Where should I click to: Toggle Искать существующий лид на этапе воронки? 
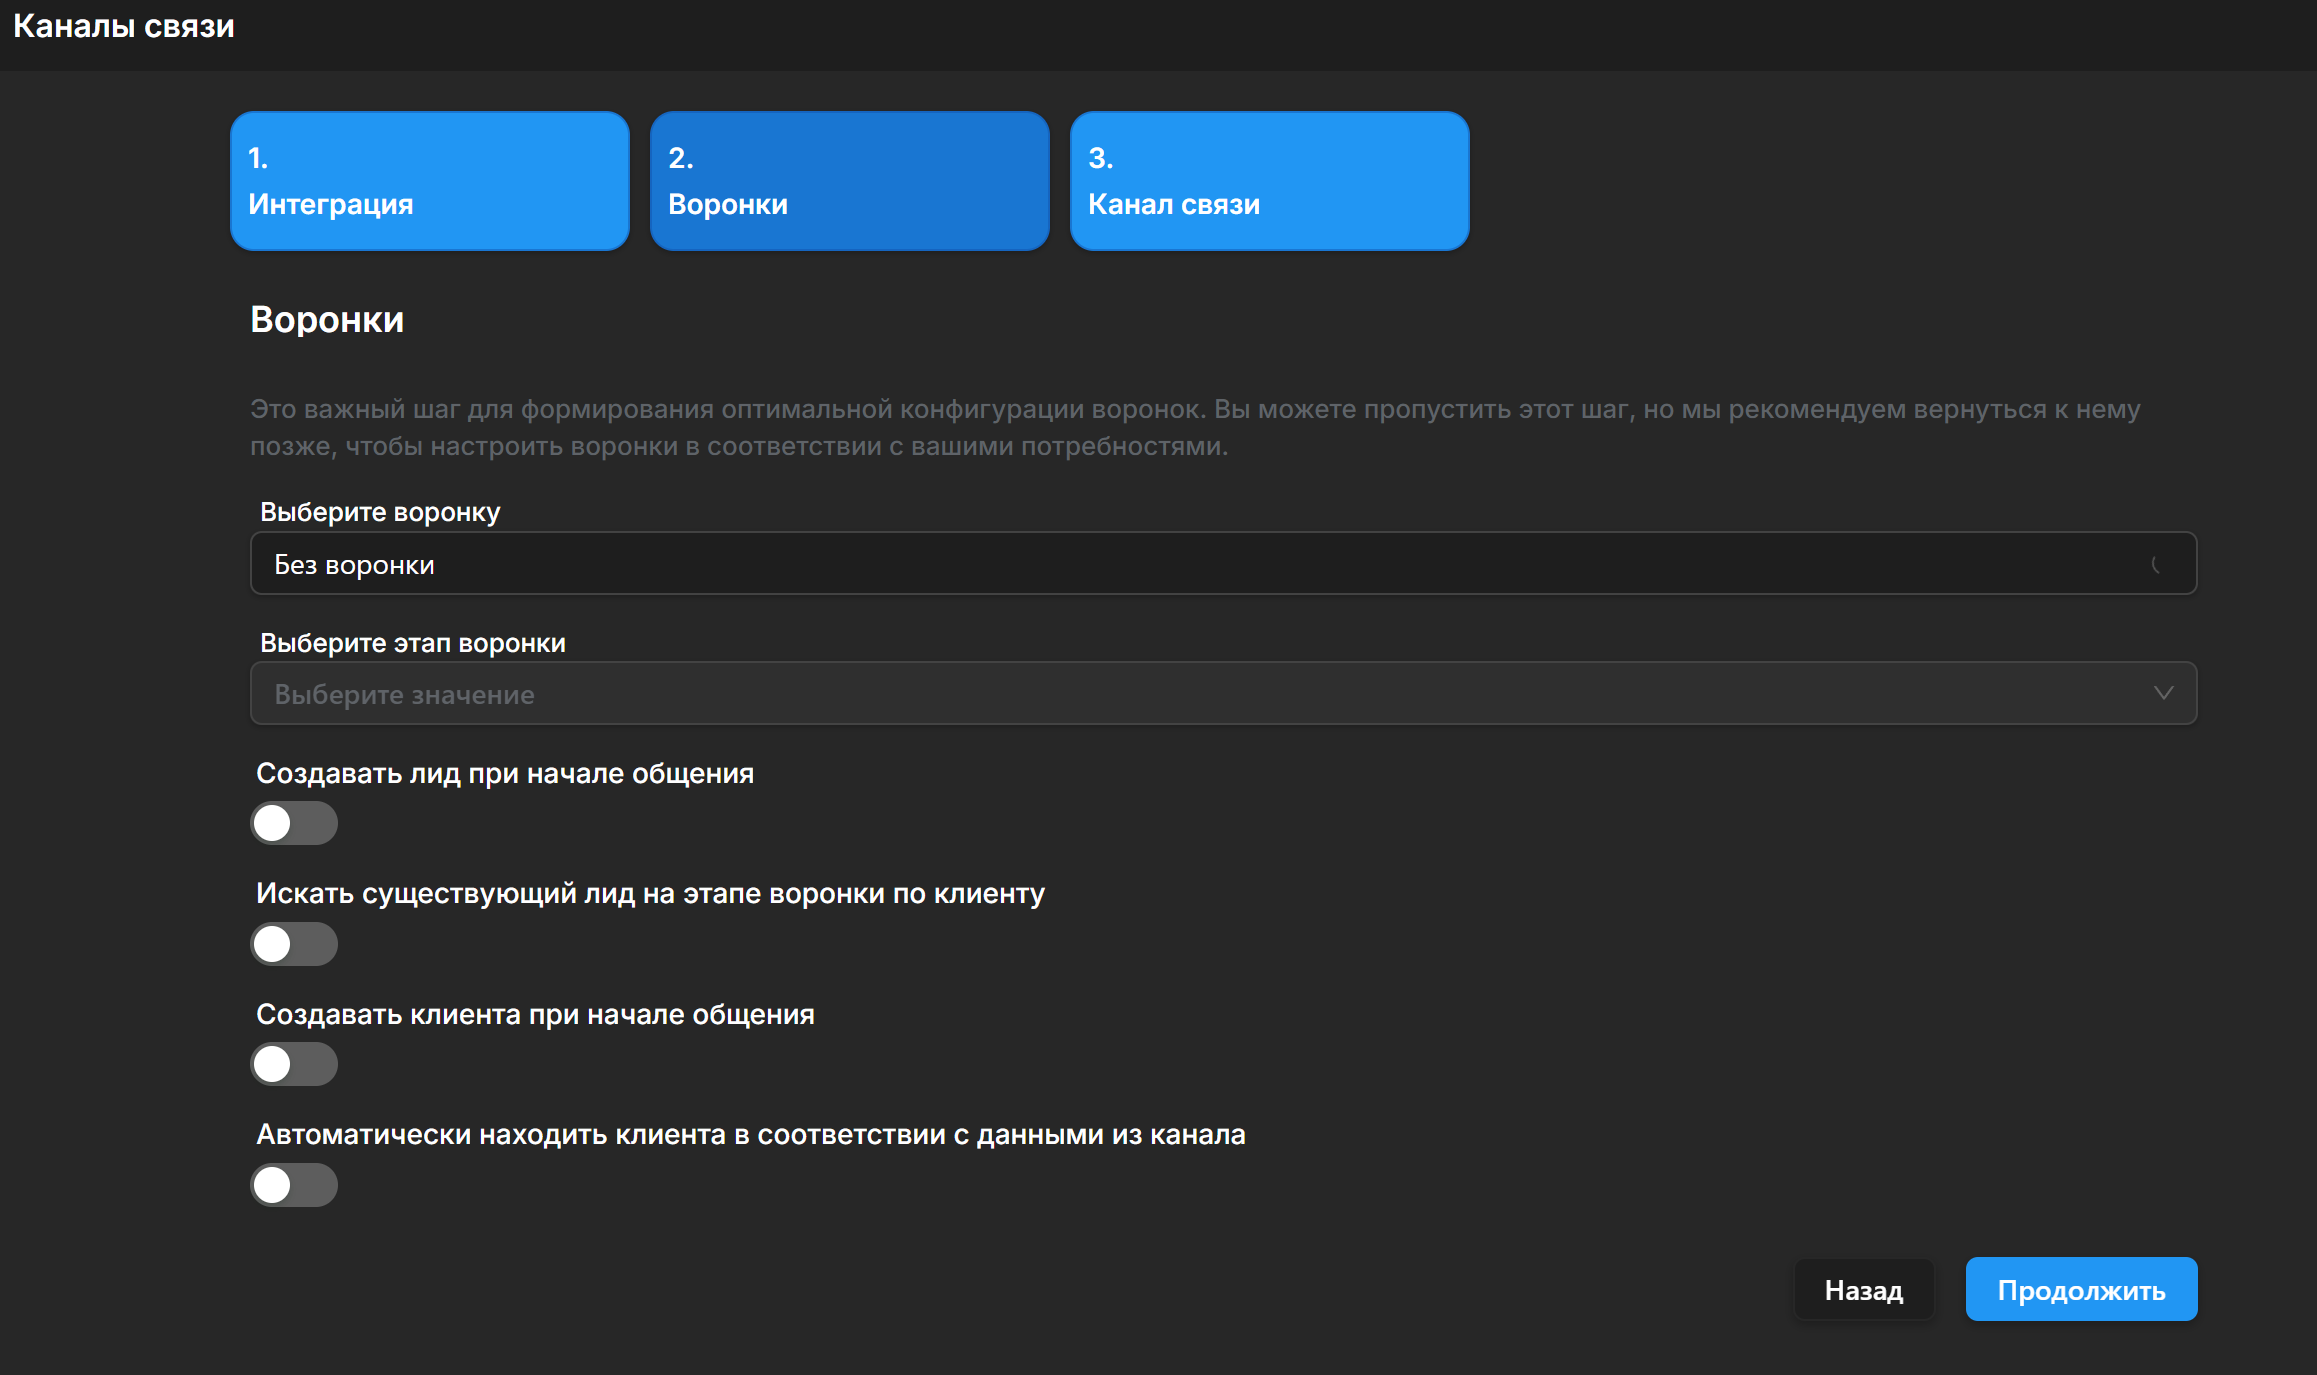pos(294,944)
